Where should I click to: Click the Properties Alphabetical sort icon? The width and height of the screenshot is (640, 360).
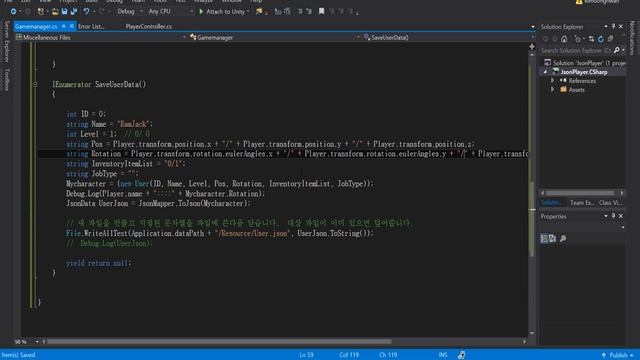pyautogui.click(x=553, y=238)
